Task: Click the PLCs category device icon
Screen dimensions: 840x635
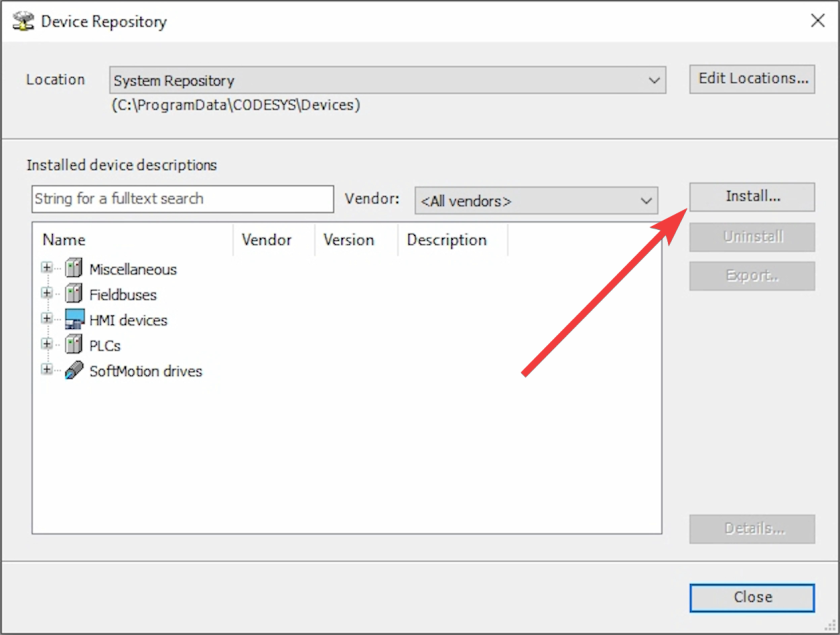Action: tap(74, 344)
